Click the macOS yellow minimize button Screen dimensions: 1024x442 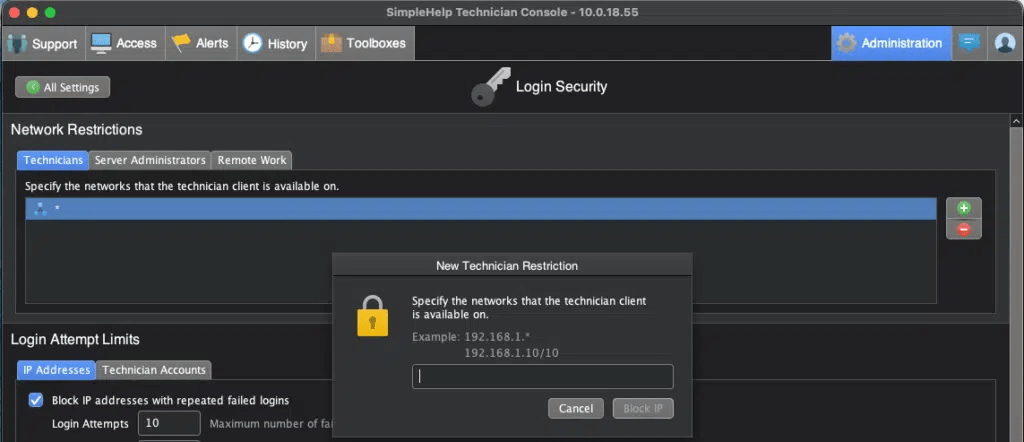(x=32, y=12)
